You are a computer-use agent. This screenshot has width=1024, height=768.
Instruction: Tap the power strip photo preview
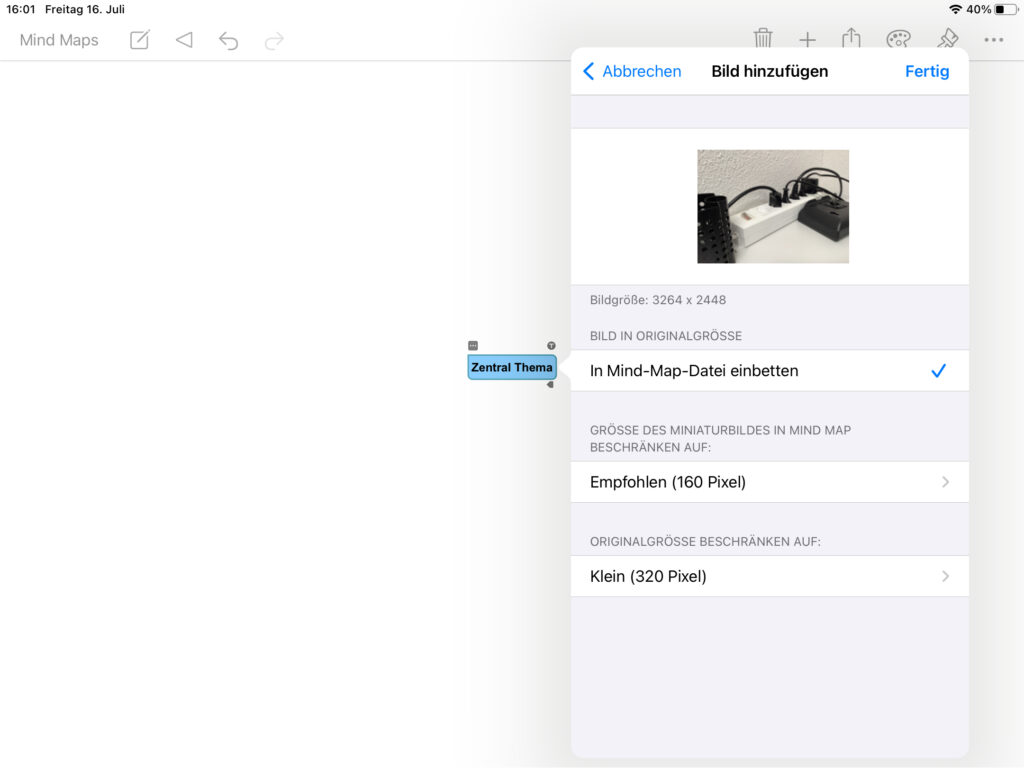click(772, 207)
